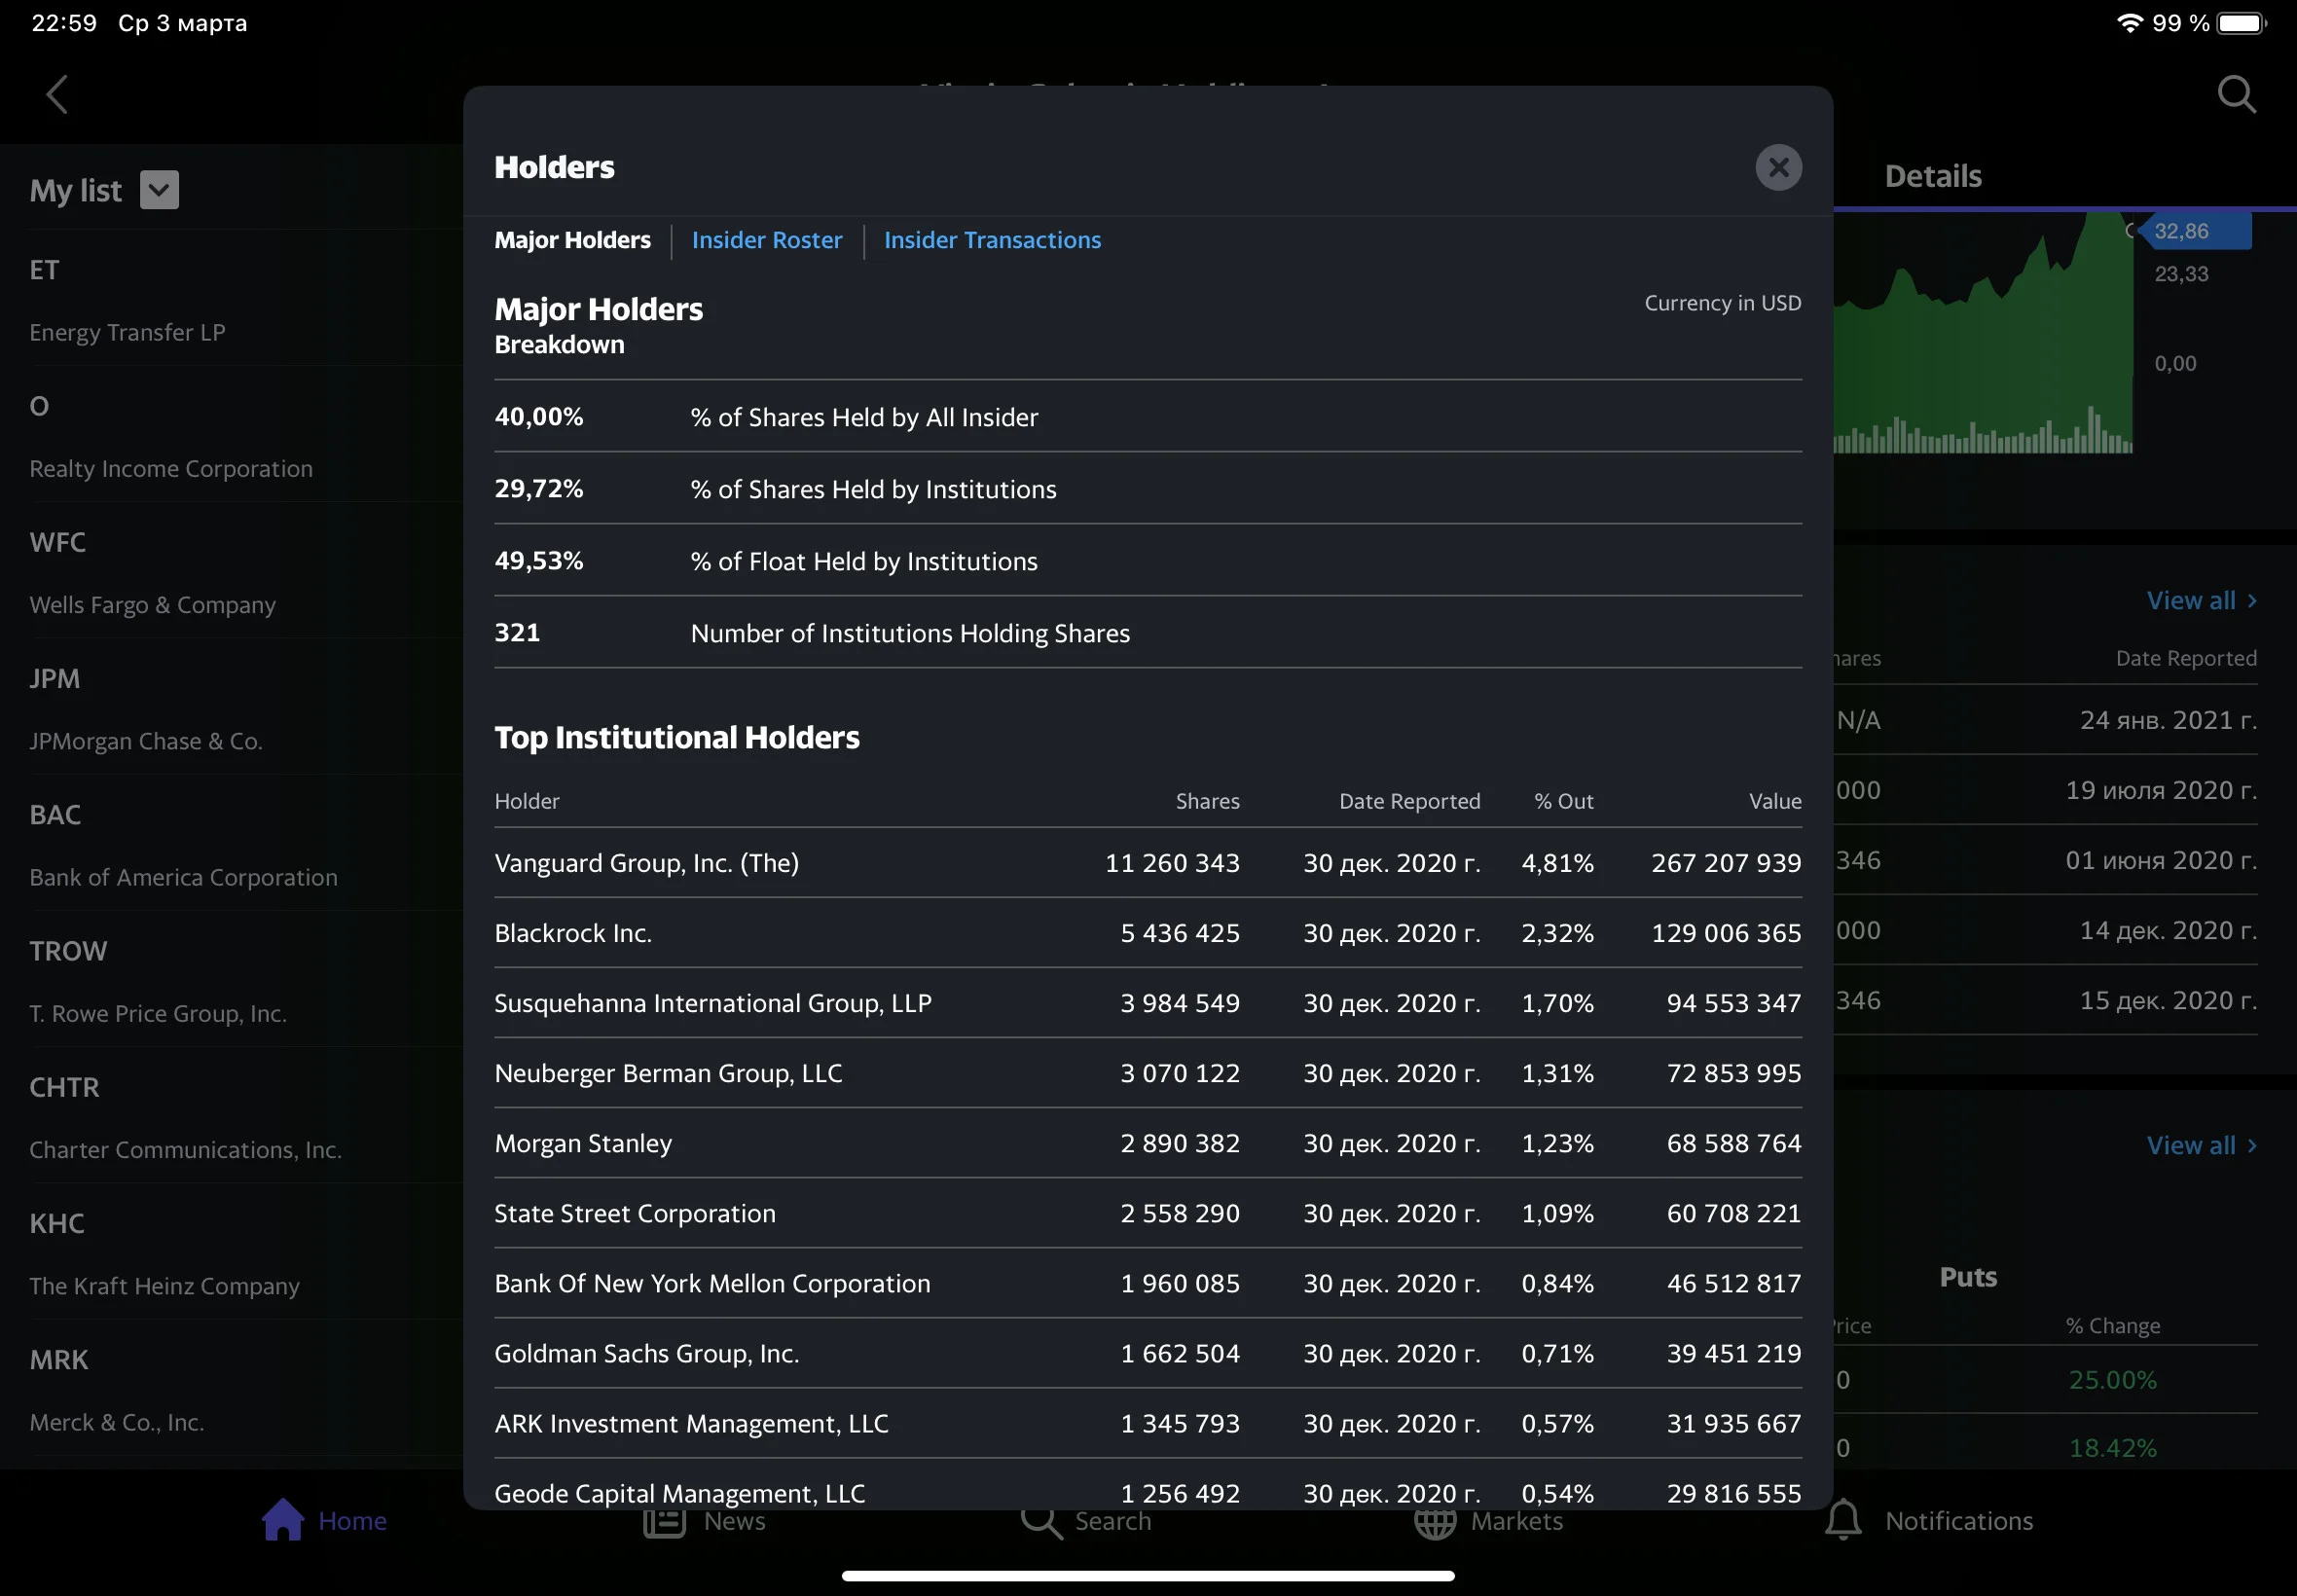2297x1596 pixels.
Task: Tap the battery indicator in status bar
Action: [2241, 23]
